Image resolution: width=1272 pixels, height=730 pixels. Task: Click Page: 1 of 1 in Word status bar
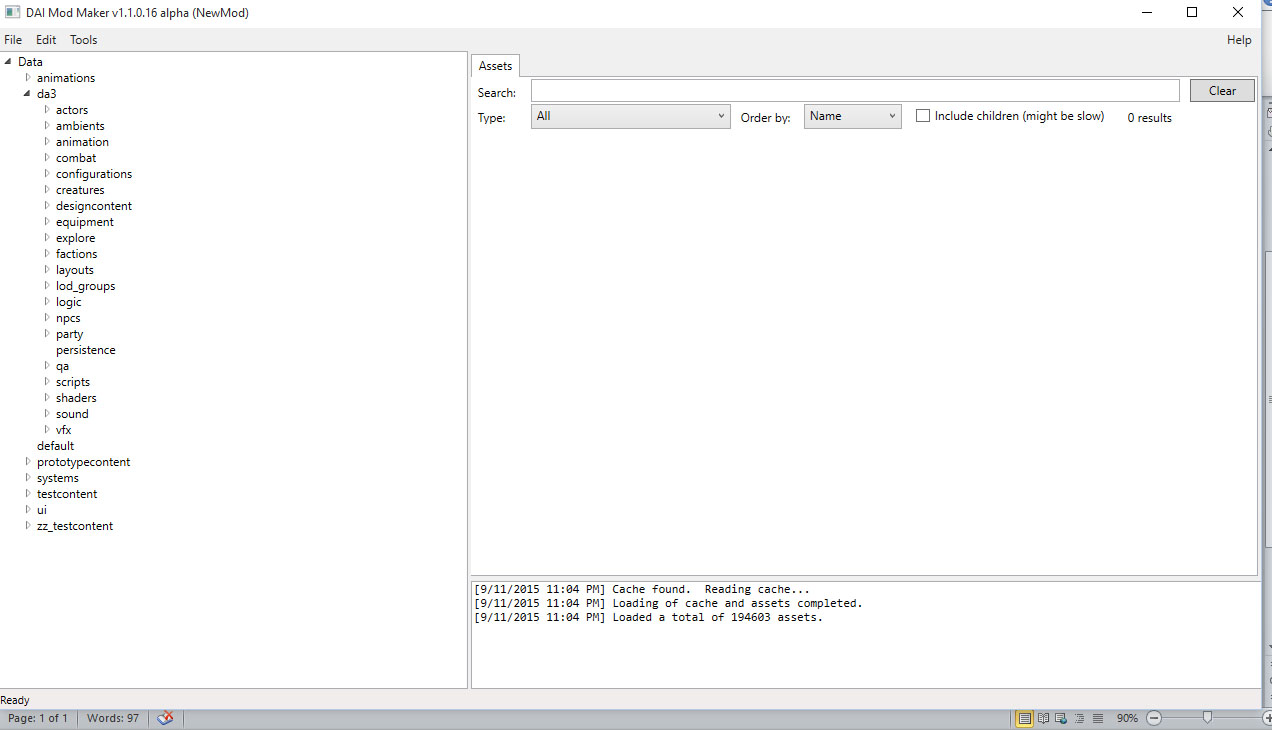[38, 718]
